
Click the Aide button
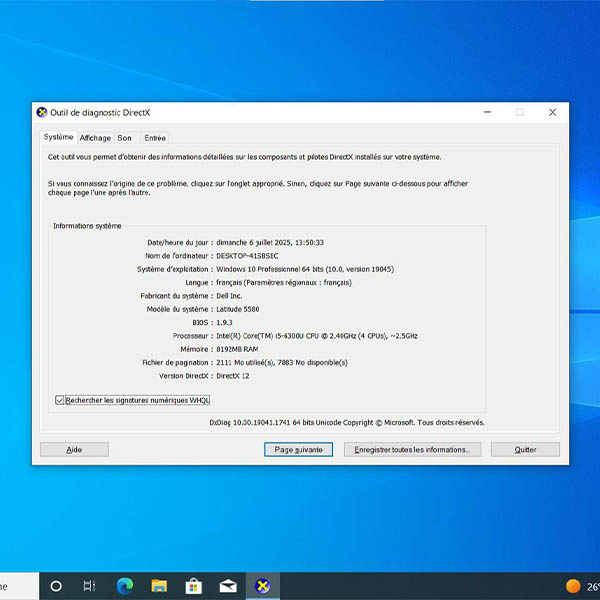[x=74, y=450]
